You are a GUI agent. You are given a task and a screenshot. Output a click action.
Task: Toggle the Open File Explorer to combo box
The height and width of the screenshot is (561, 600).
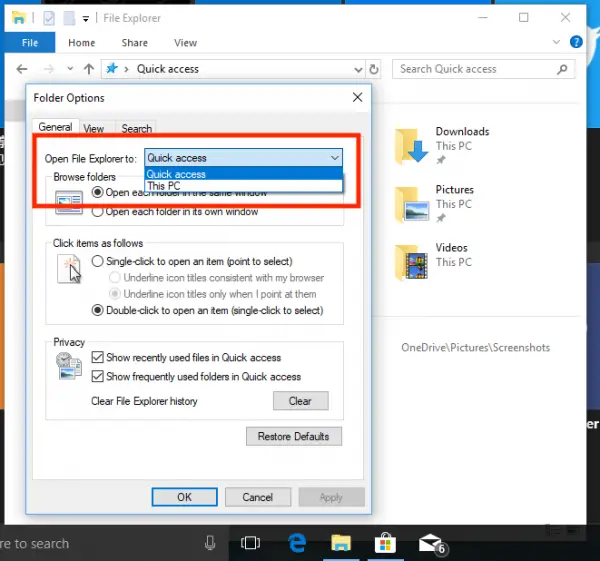click(243, 158)
